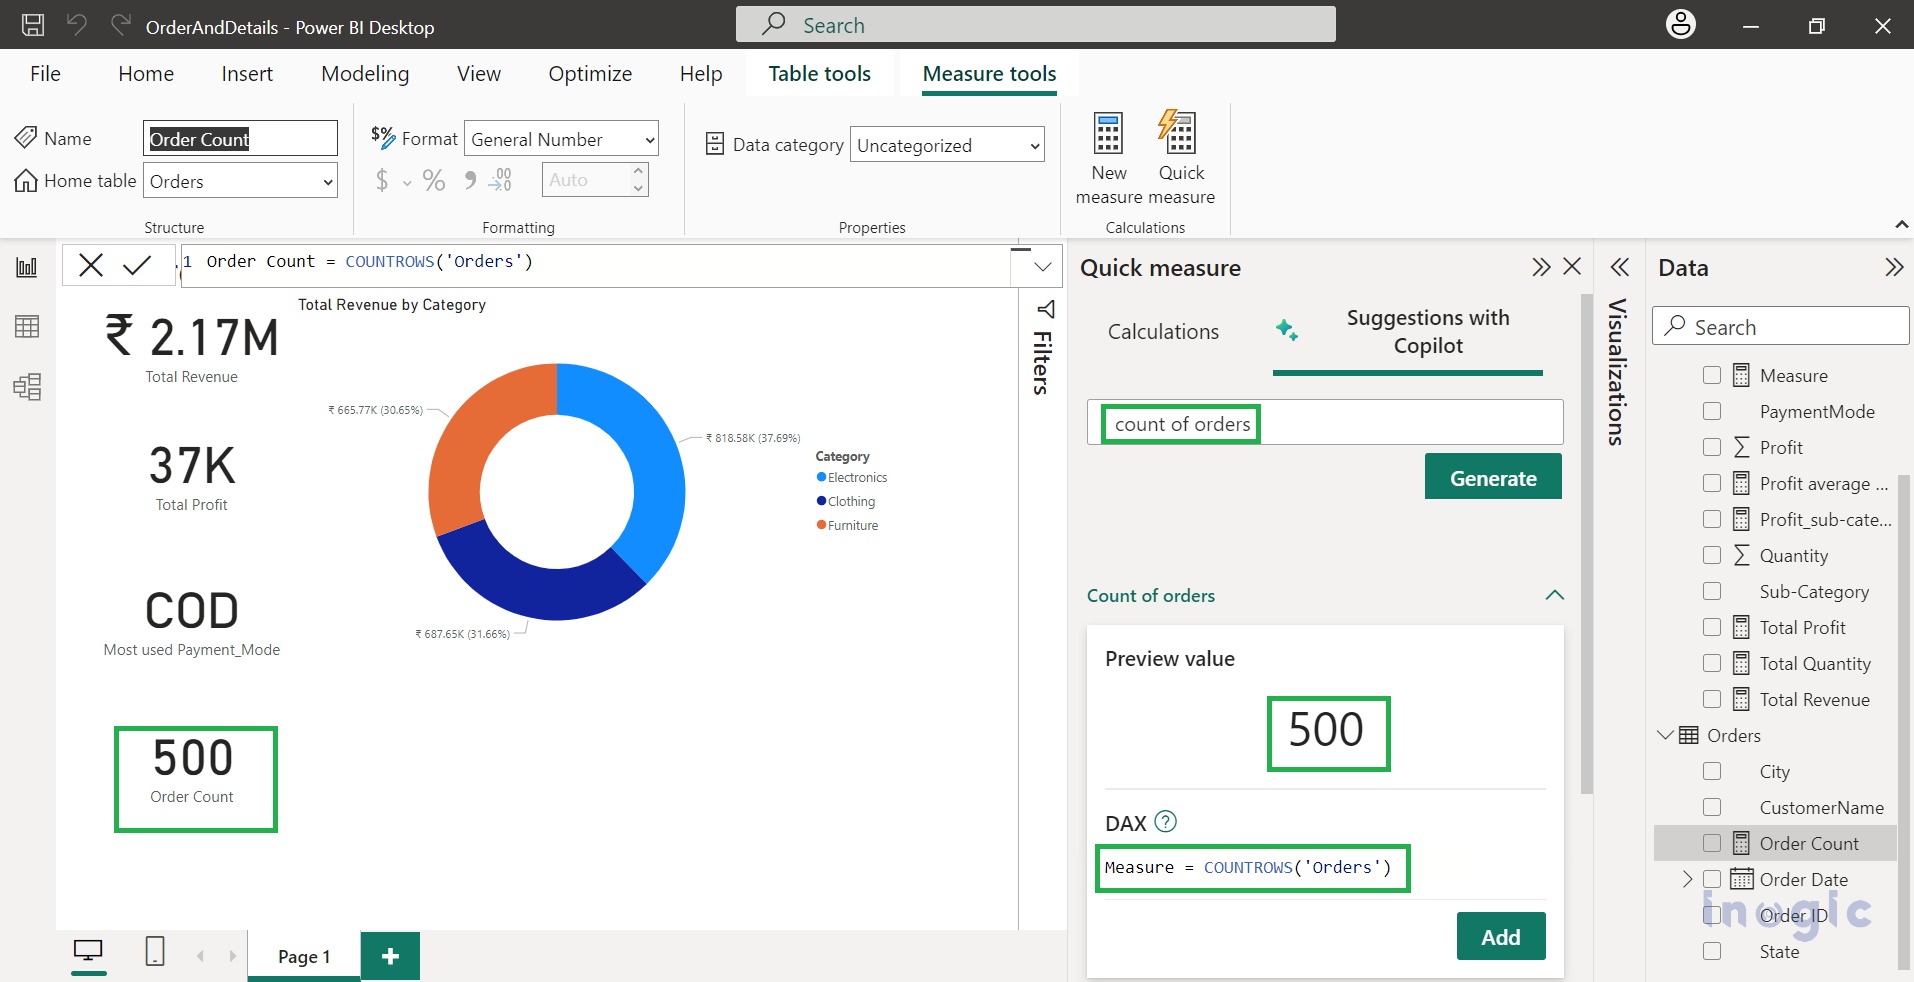
Task: Switch to the Table tools tab
Action: tap(819, 73)
